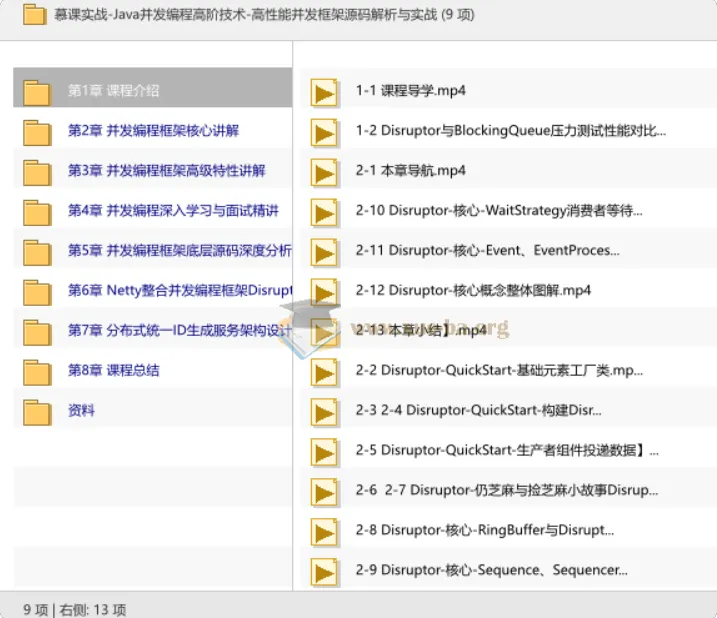Select file 2-11 Disruptor-核心-Event、EventProces
Image resolution: width=717 pixels, height=618 pixels.
pos(487,250)
